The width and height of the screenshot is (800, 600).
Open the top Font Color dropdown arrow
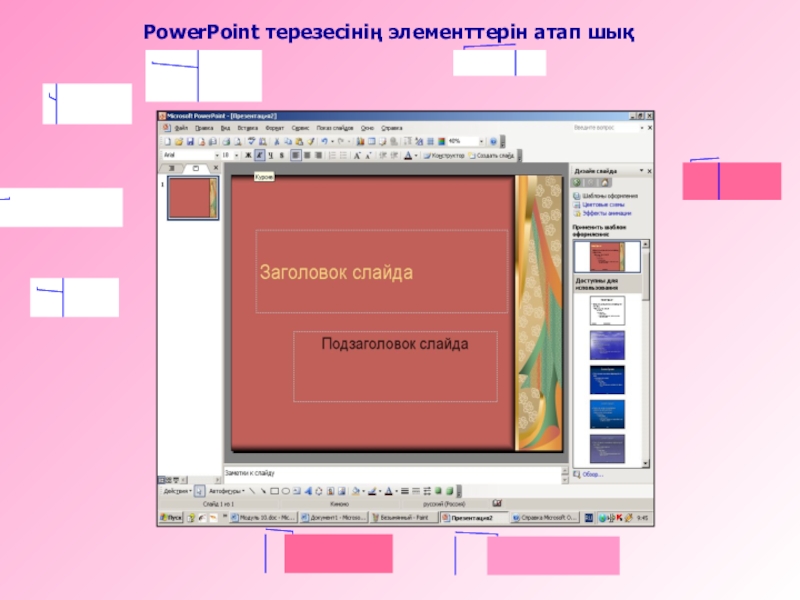point(416,156)
